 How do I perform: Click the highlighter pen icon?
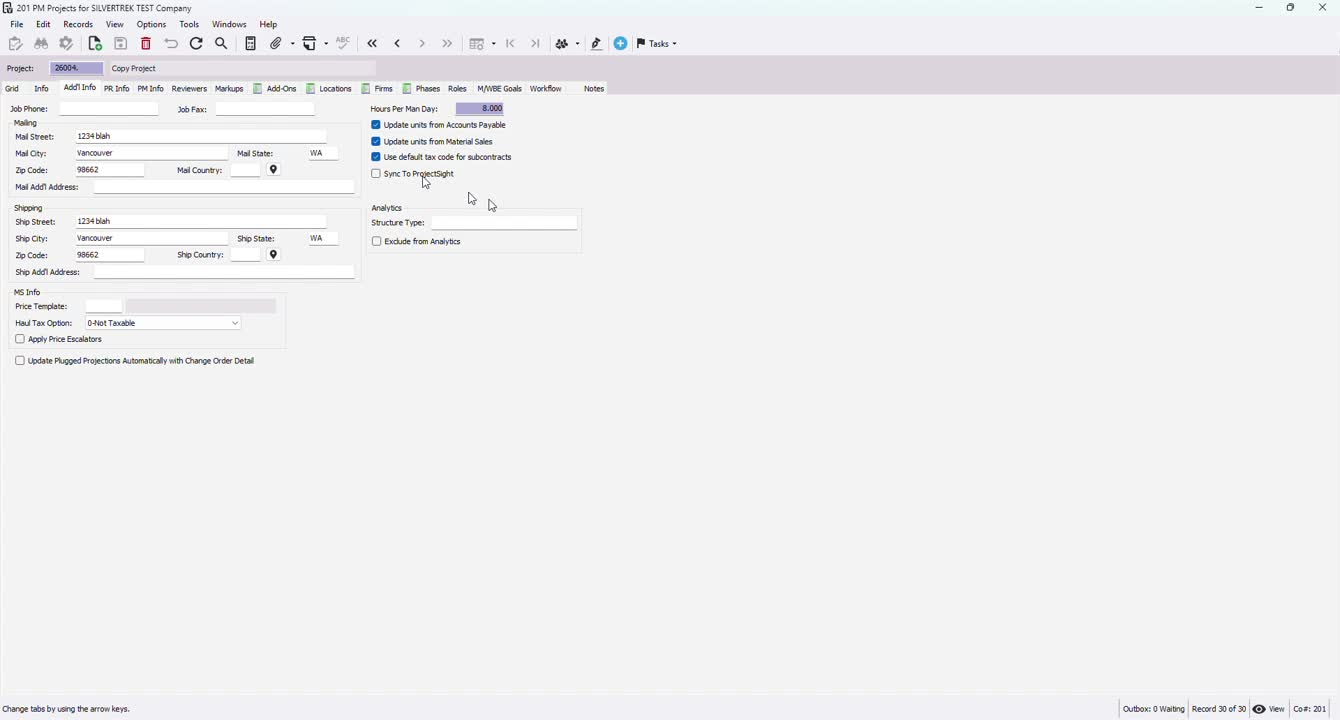(x=597, y=44)
